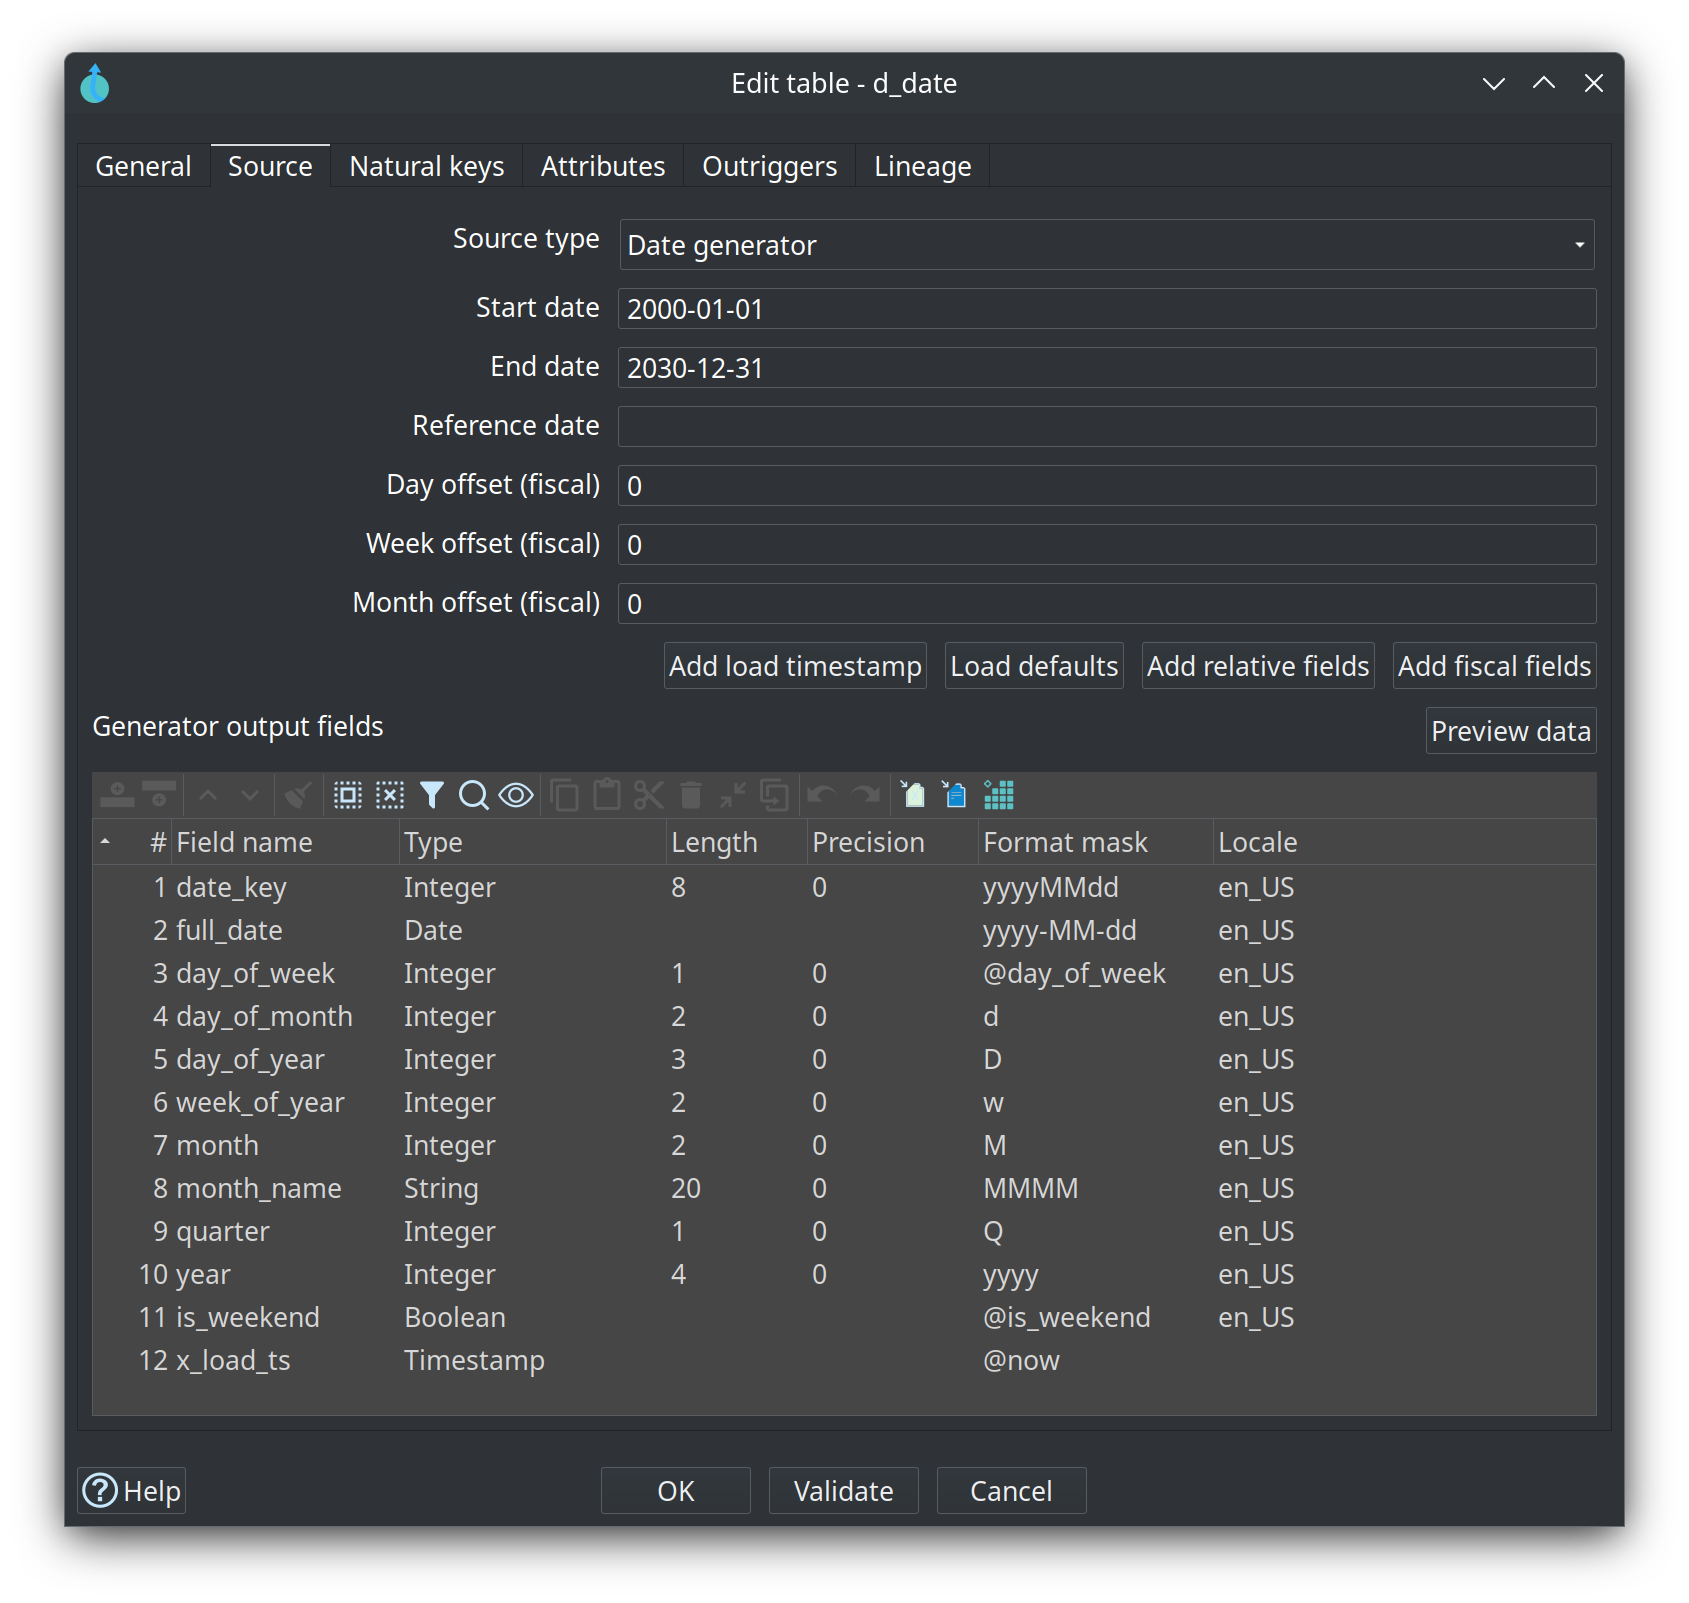Click the teal grid icon in toolbar

[999, 795]
